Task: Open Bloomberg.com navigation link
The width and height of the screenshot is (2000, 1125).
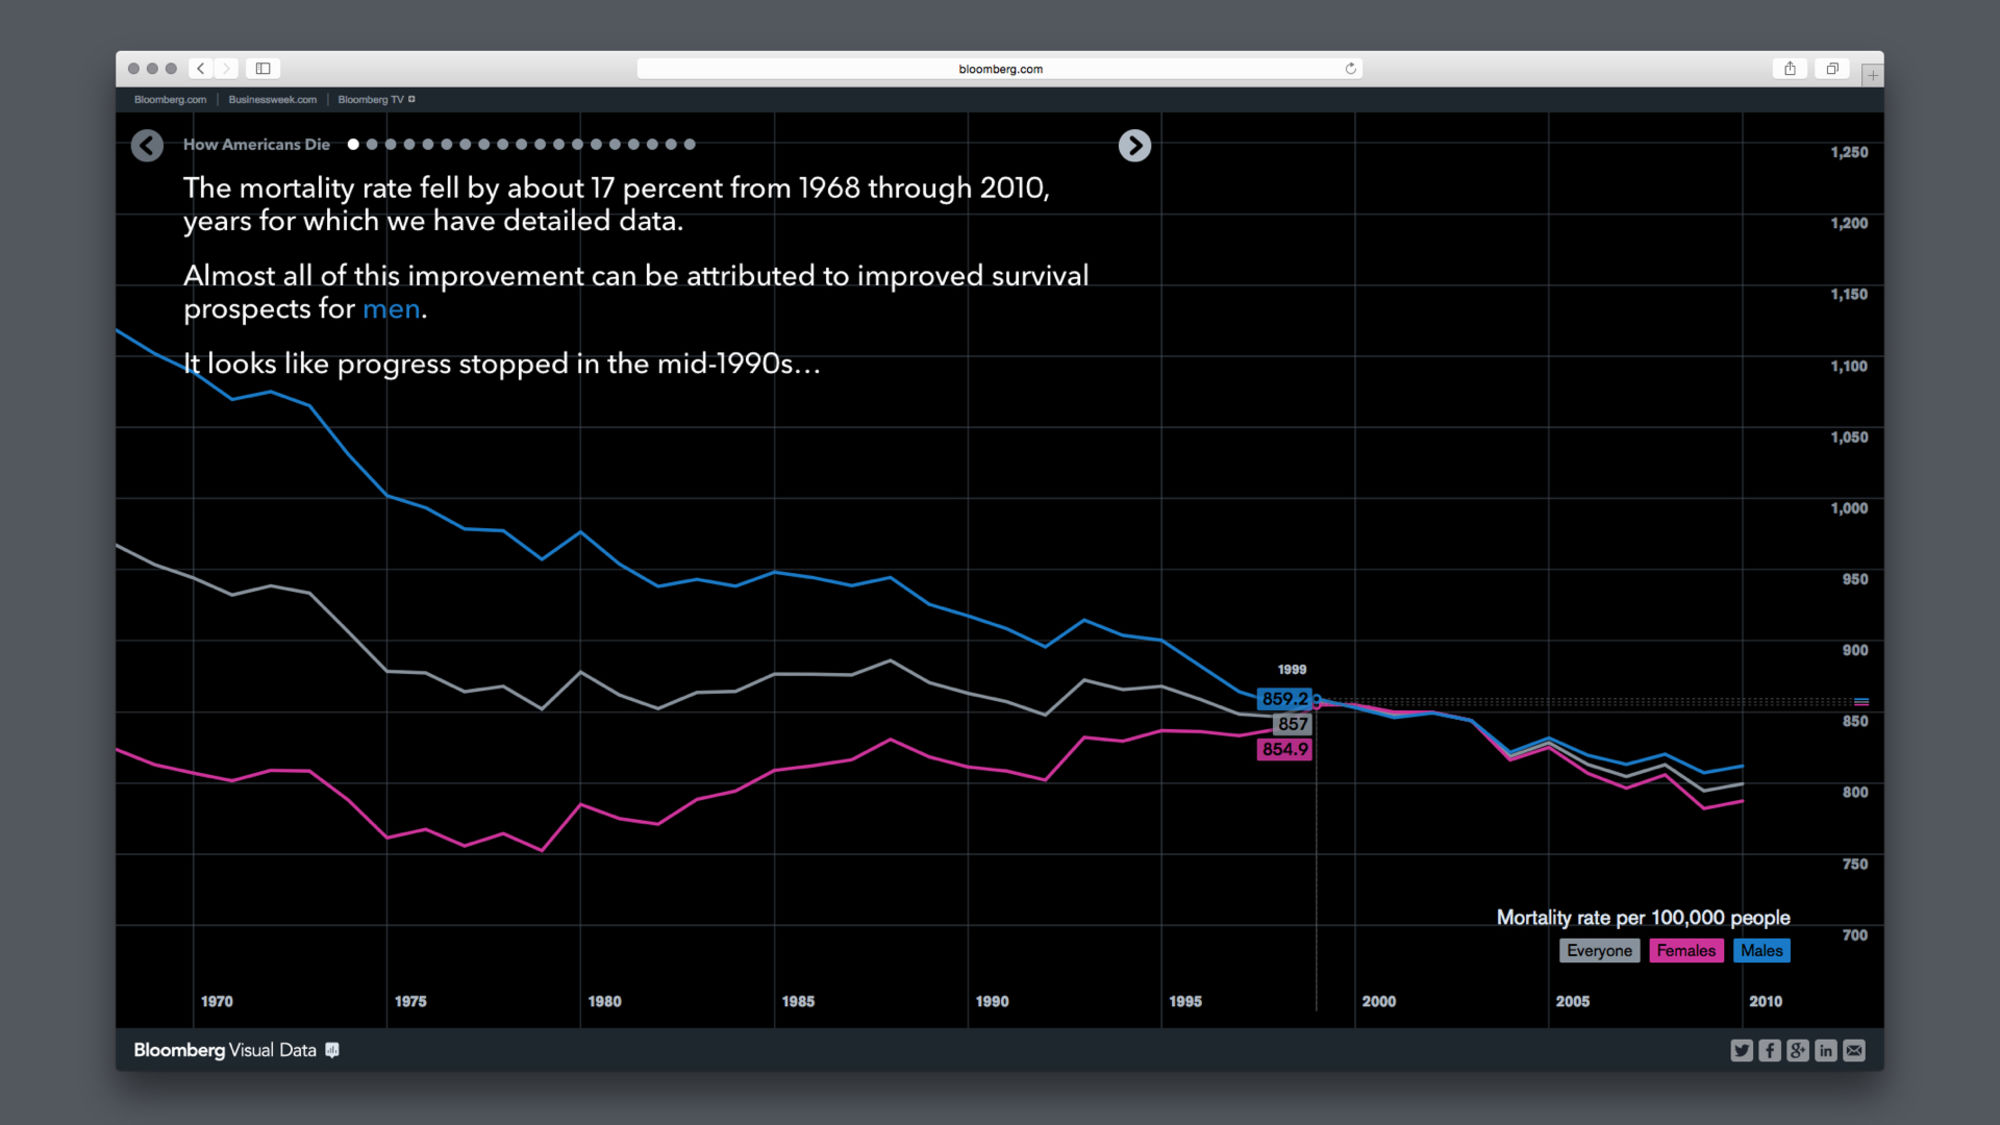Action: 170,99
